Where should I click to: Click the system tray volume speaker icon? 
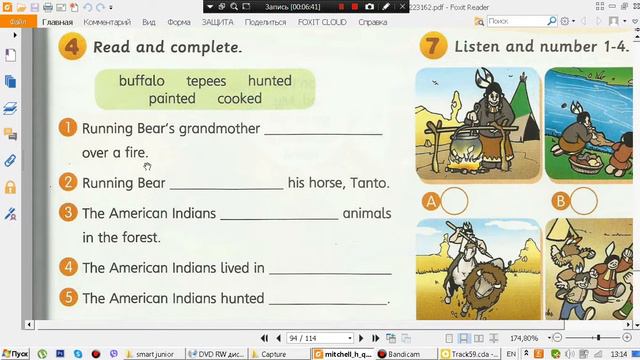coord(570,354)
